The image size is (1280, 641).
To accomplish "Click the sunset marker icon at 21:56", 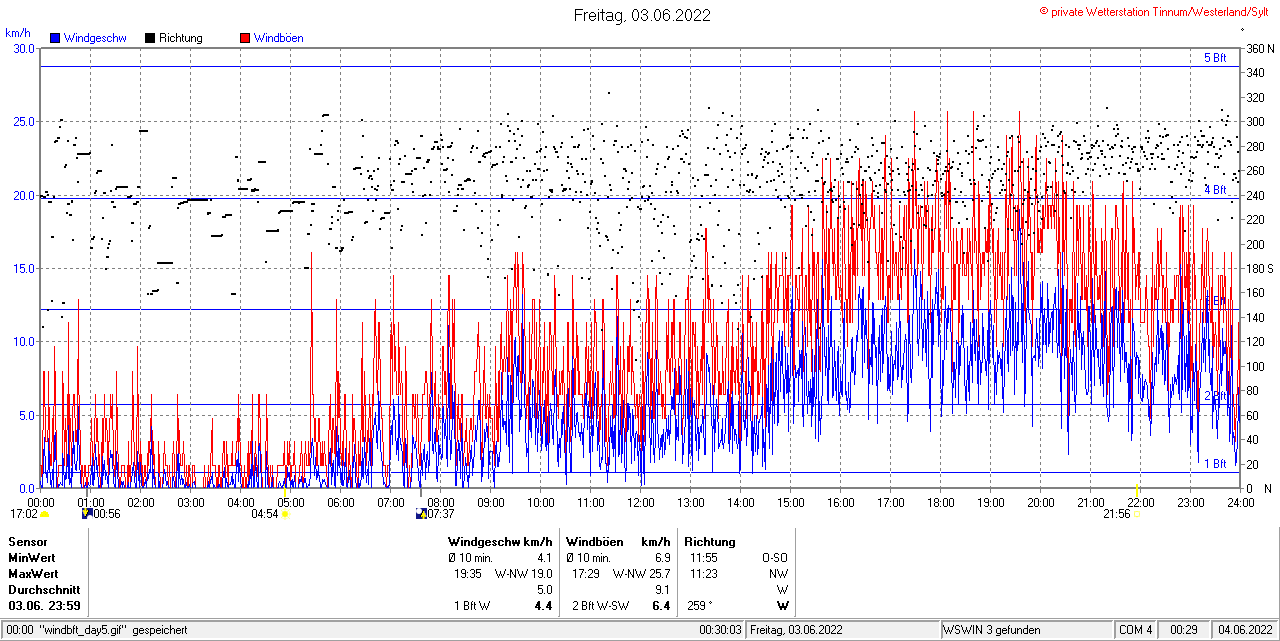I will pyautogui.click(x=1137, y=514).
